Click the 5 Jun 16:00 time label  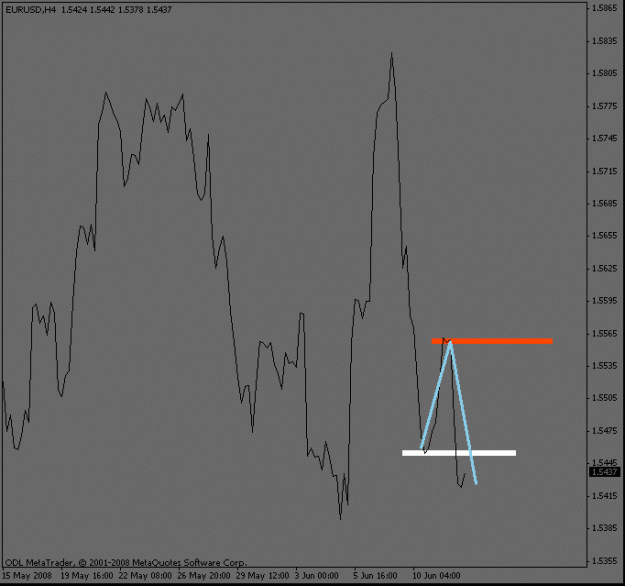[x=375, y=576]
